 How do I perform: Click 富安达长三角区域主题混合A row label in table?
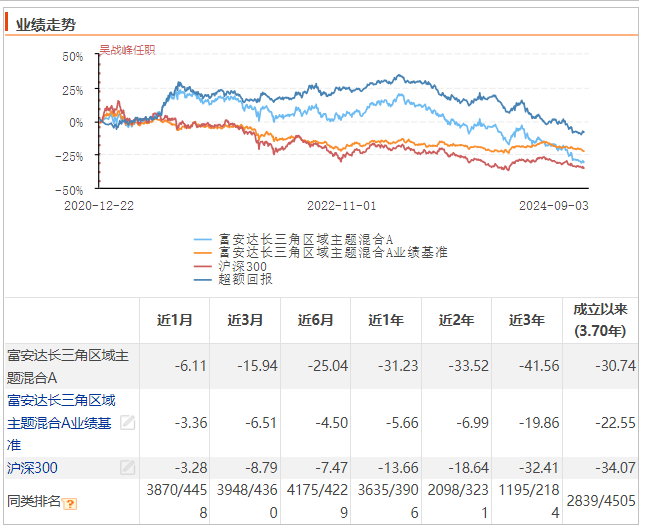point(67,365)
